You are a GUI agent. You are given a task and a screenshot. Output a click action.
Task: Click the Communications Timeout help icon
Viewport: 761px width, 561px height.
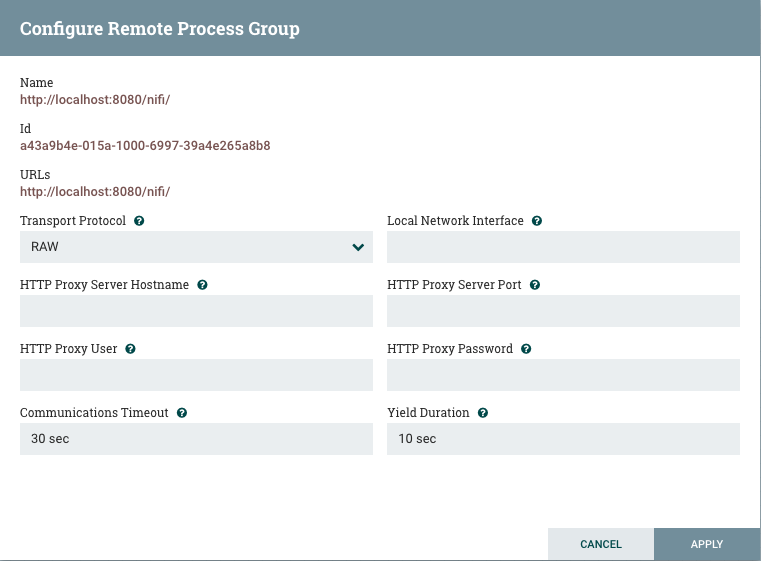(182, 413)
